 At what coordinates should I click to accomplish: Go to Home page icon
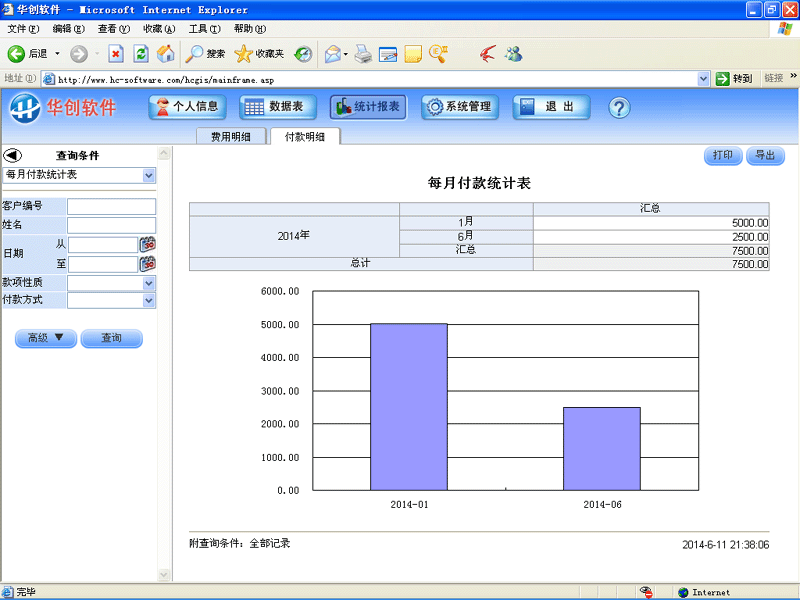click(x=165, y=54)
